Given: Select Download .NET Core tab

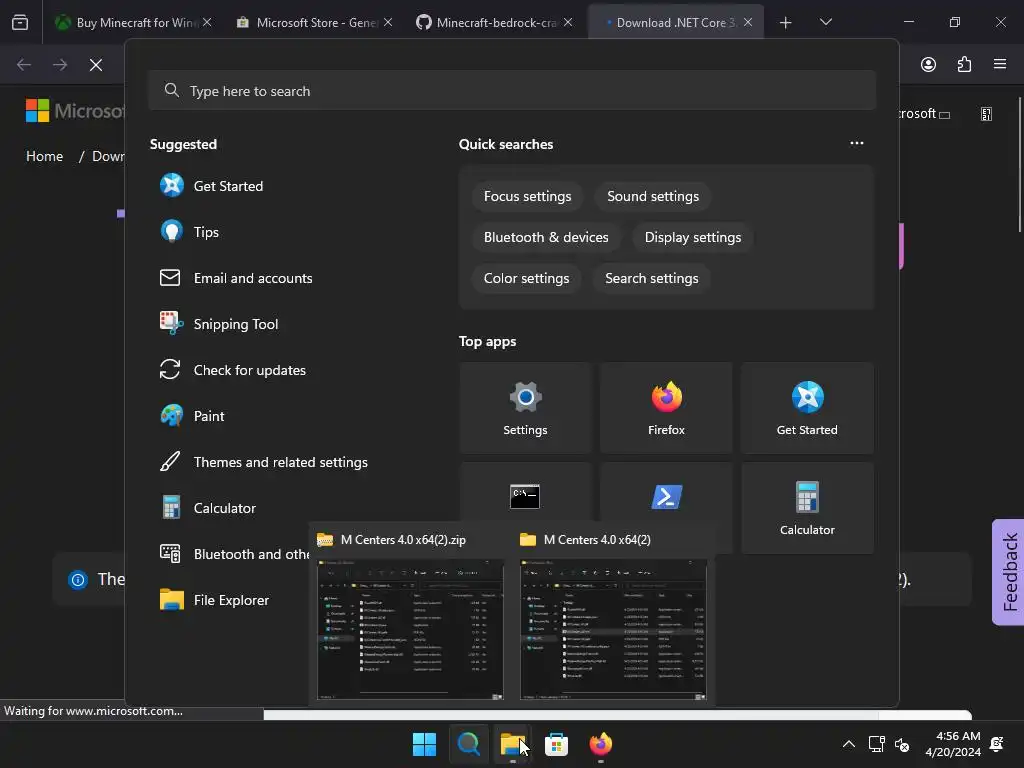Looking at the screenshot, I should pos(676,22).
